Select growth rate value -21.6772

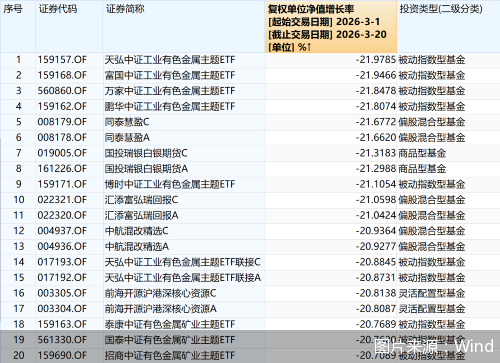[376, 122]
